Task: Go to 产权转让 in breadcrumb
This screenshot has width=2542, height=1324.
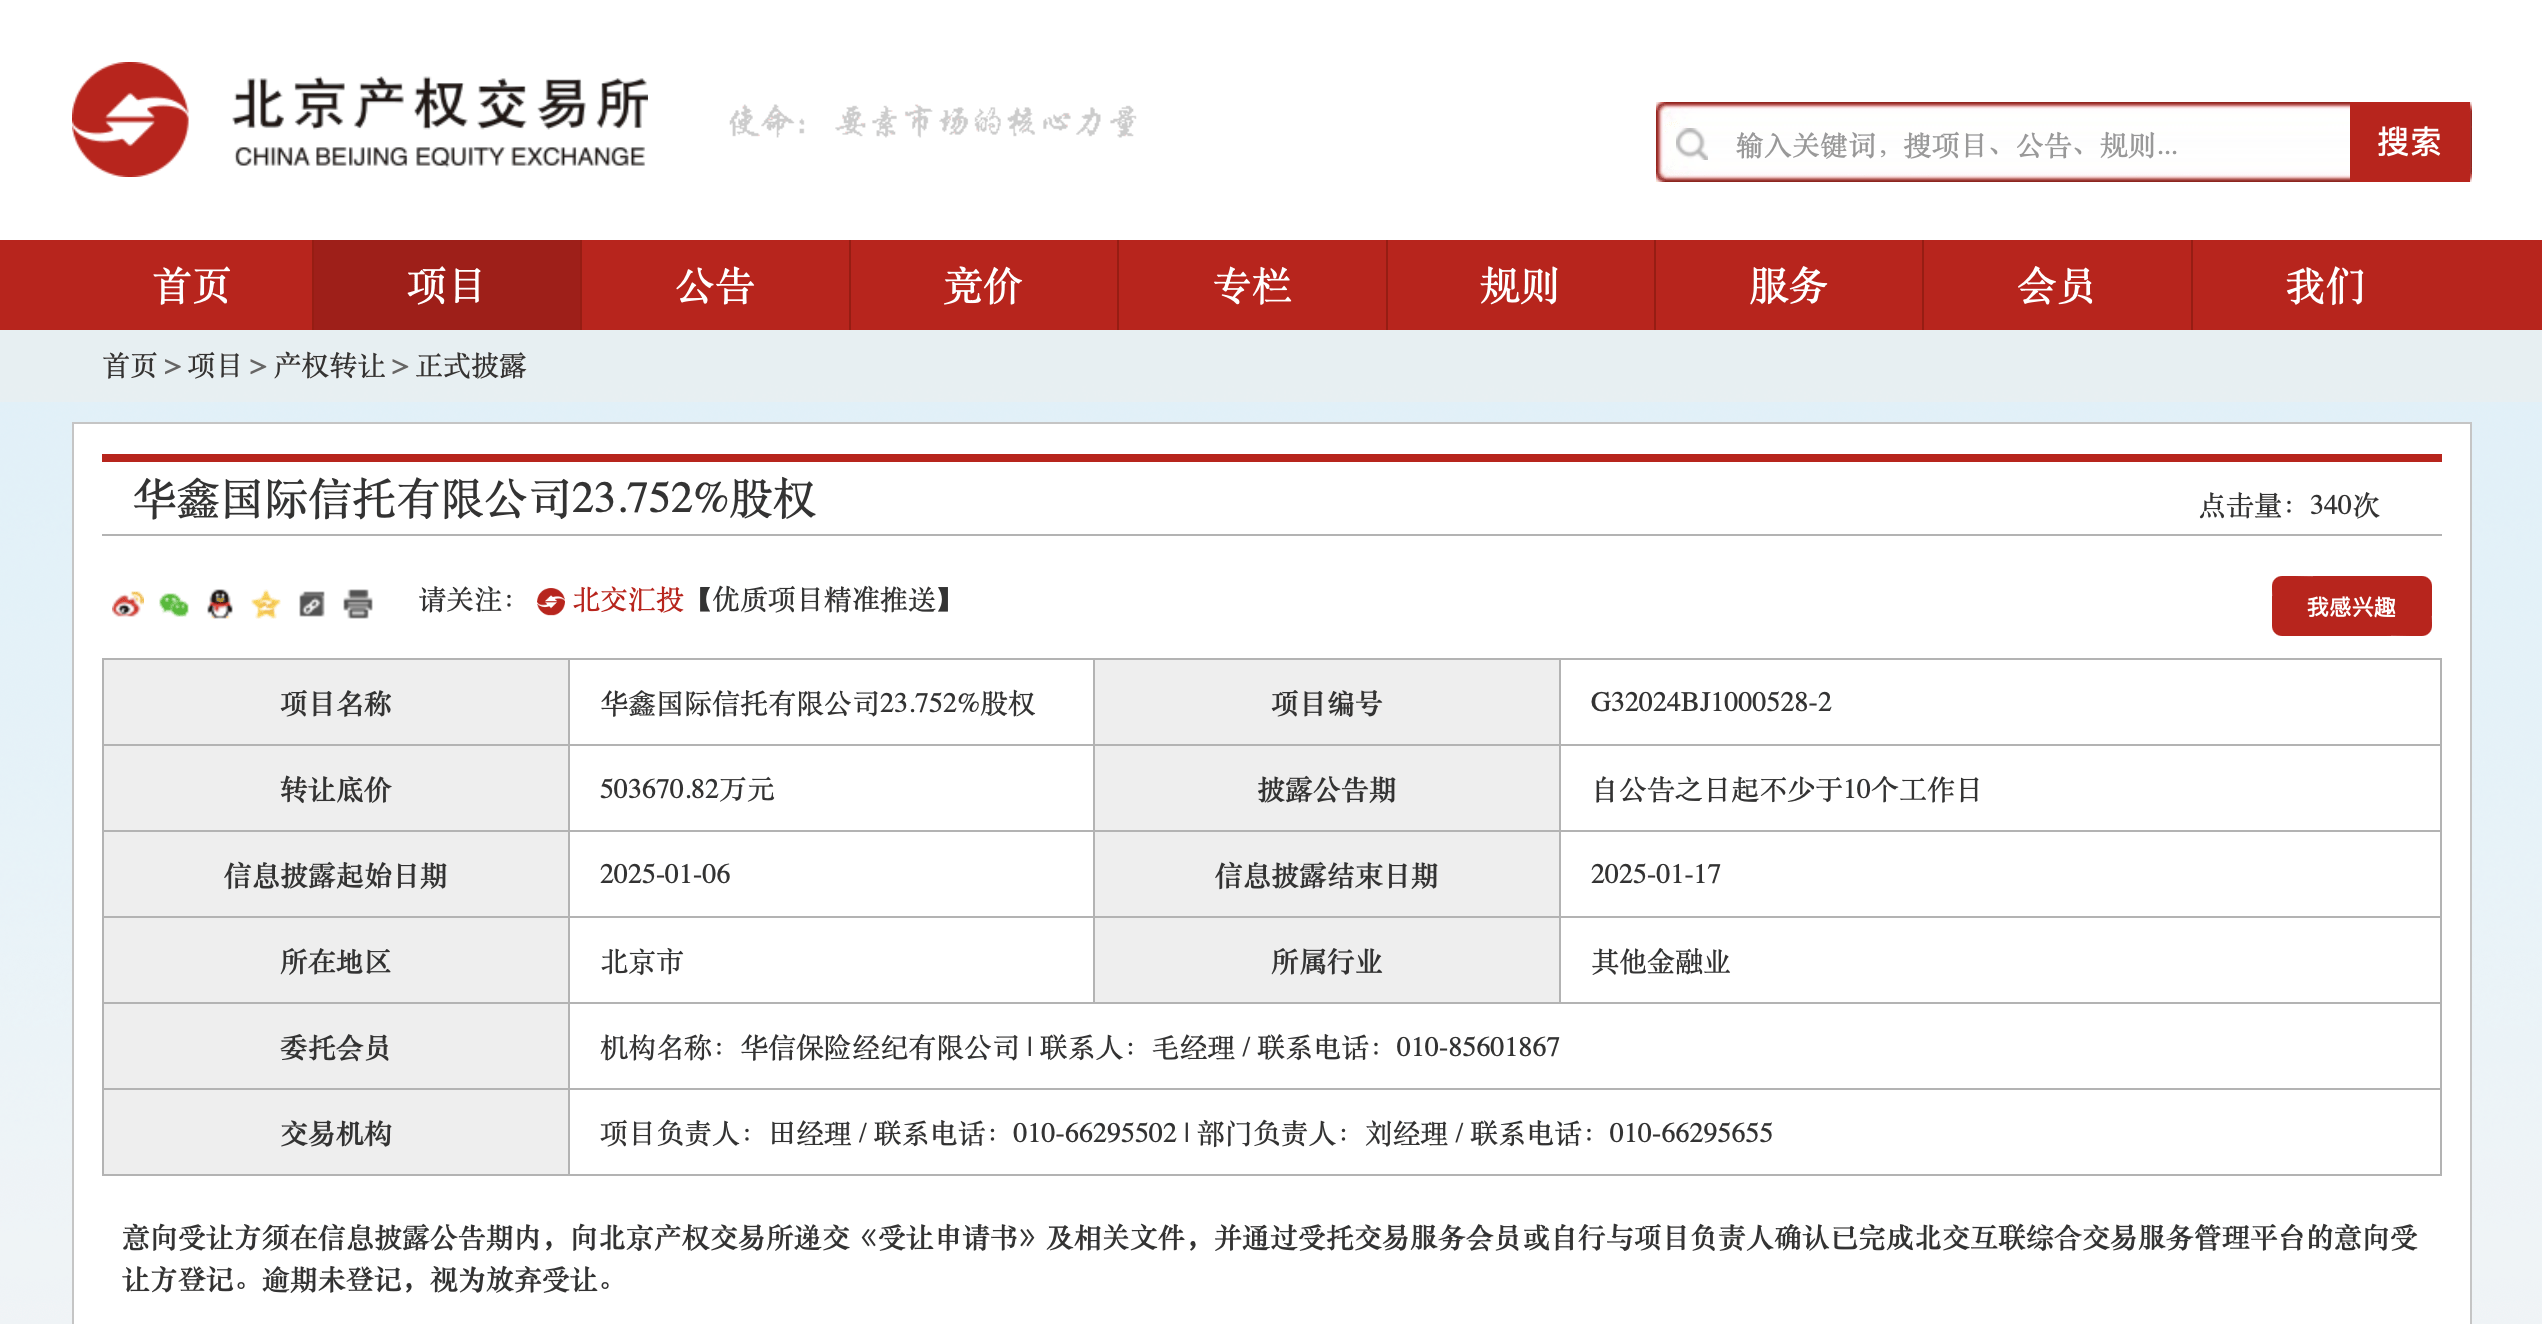Action: (329, 366)
